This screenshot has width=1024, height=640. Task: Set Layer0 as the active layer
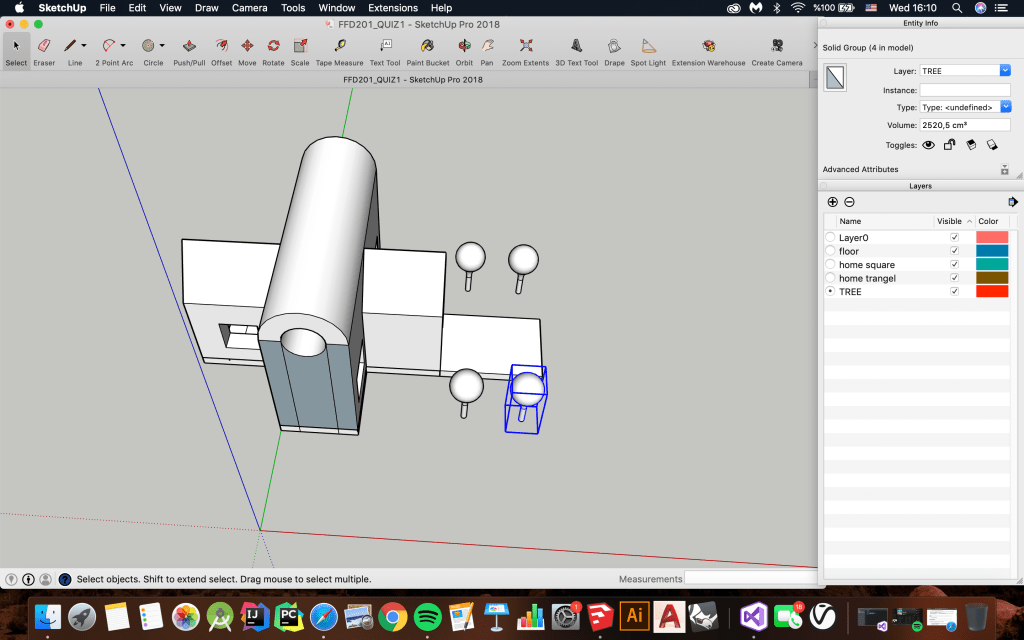(x=830, y=238)
